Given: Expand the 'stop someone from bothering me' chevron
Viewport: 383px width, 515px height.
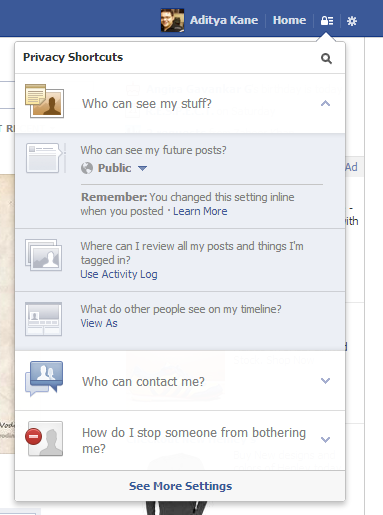Looking at the screenshot, I should point(325,440).
